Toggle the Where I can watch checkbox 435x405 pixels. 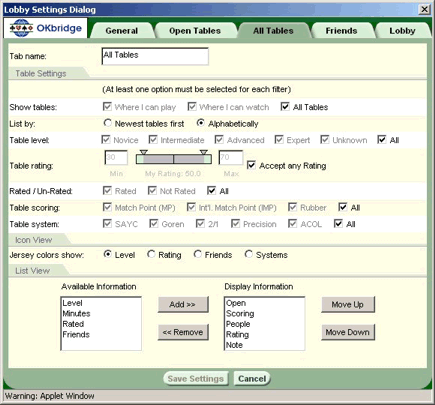click(x=192, y=107)
